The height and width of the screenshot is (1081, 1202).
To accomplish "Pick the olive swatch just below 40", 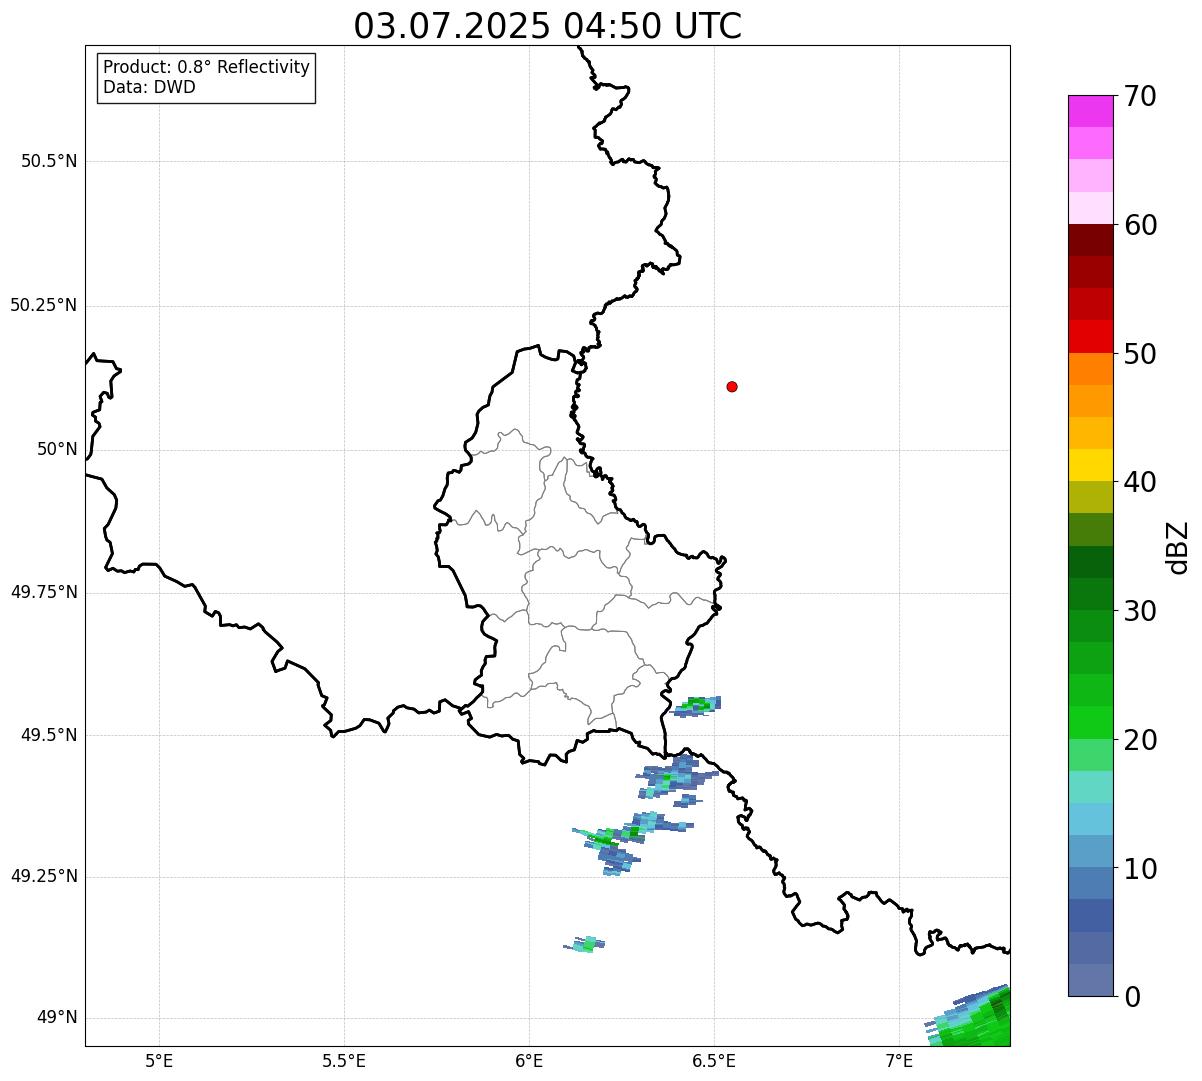I will pos(1090,497).
